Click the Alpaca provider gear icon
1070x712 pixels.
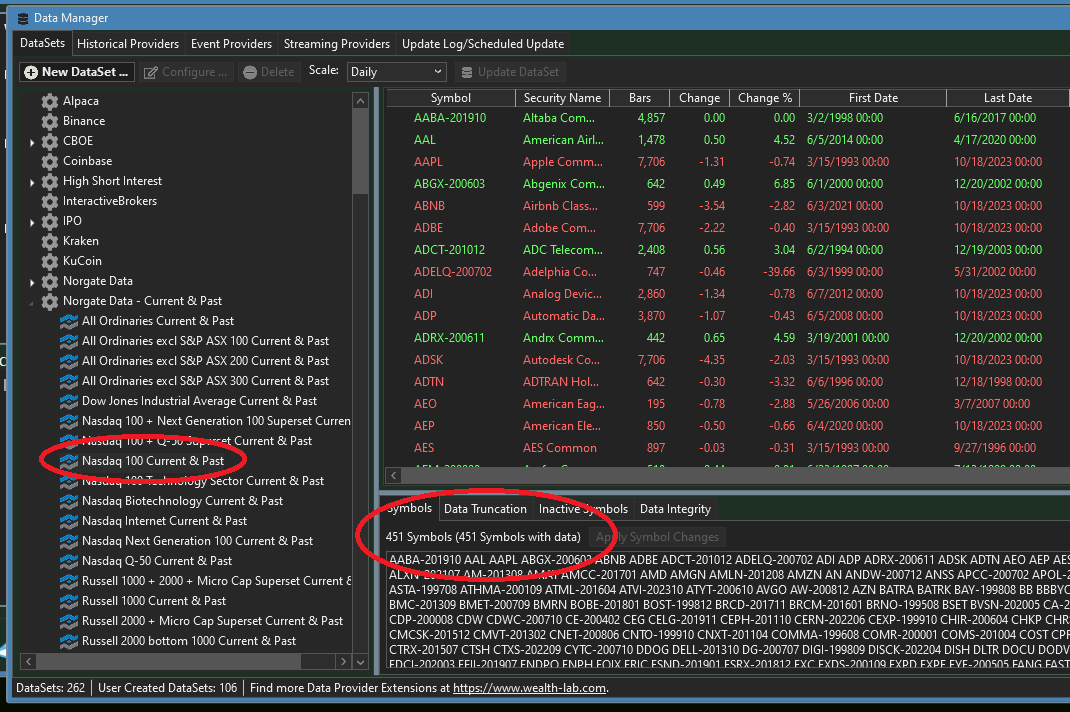point(49,101)
